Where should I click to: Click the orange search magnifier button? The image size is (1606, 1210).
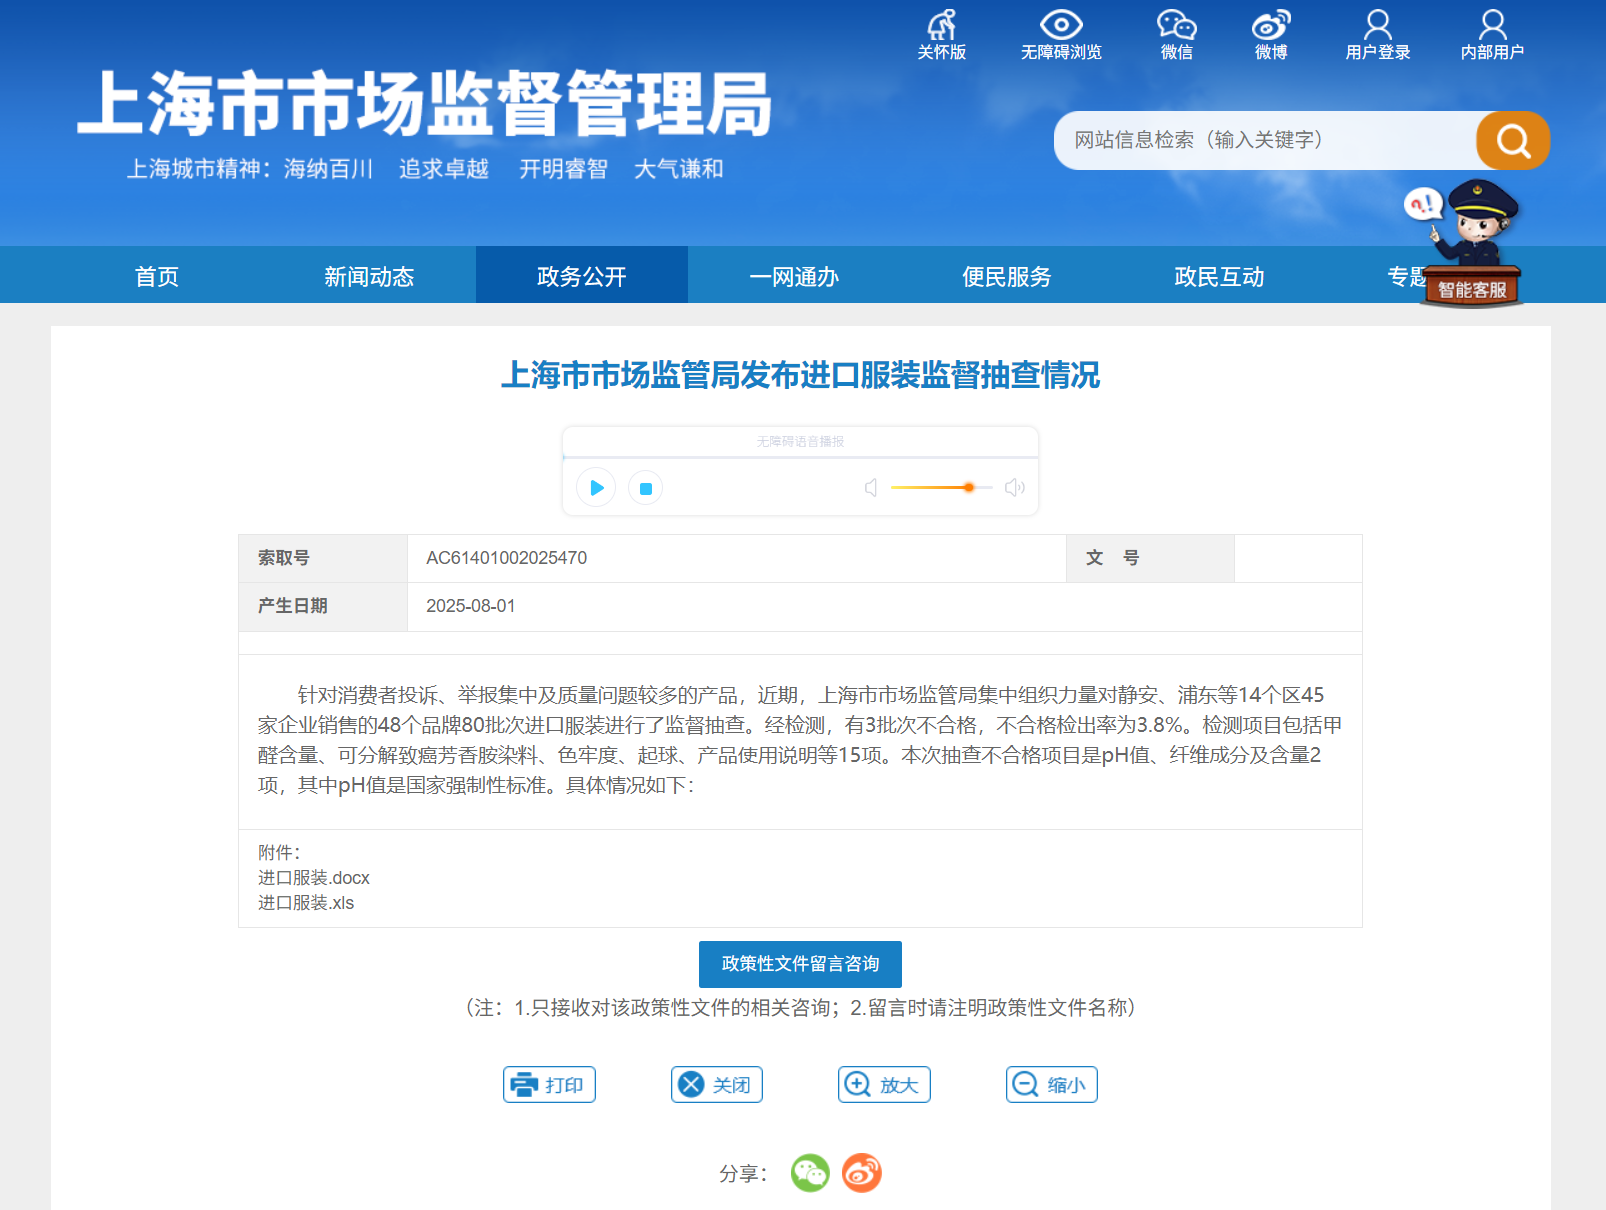coord(1512,141)
